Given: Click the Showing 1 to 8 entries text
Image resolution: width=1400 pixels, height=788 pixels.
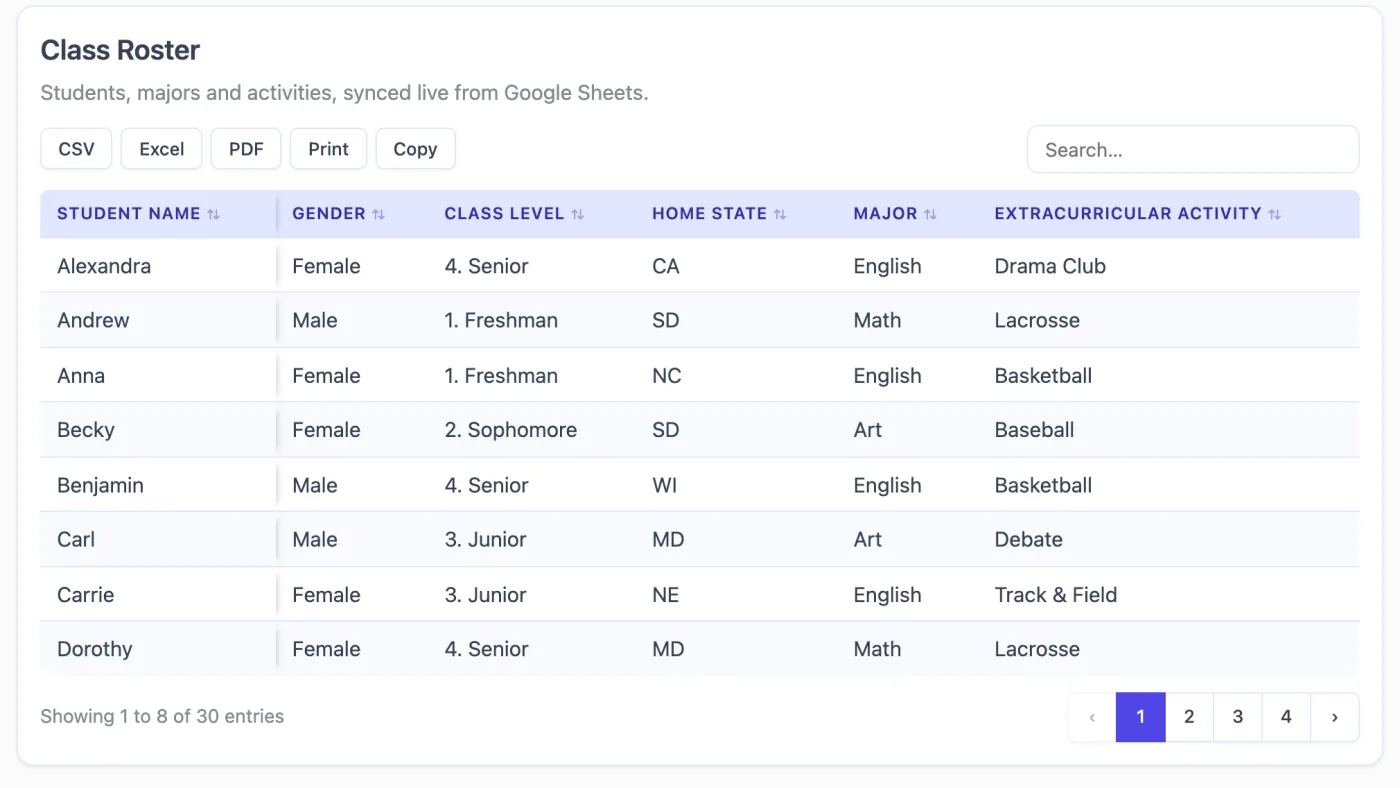Looking at the screenshot, I should tap(162, 716).
